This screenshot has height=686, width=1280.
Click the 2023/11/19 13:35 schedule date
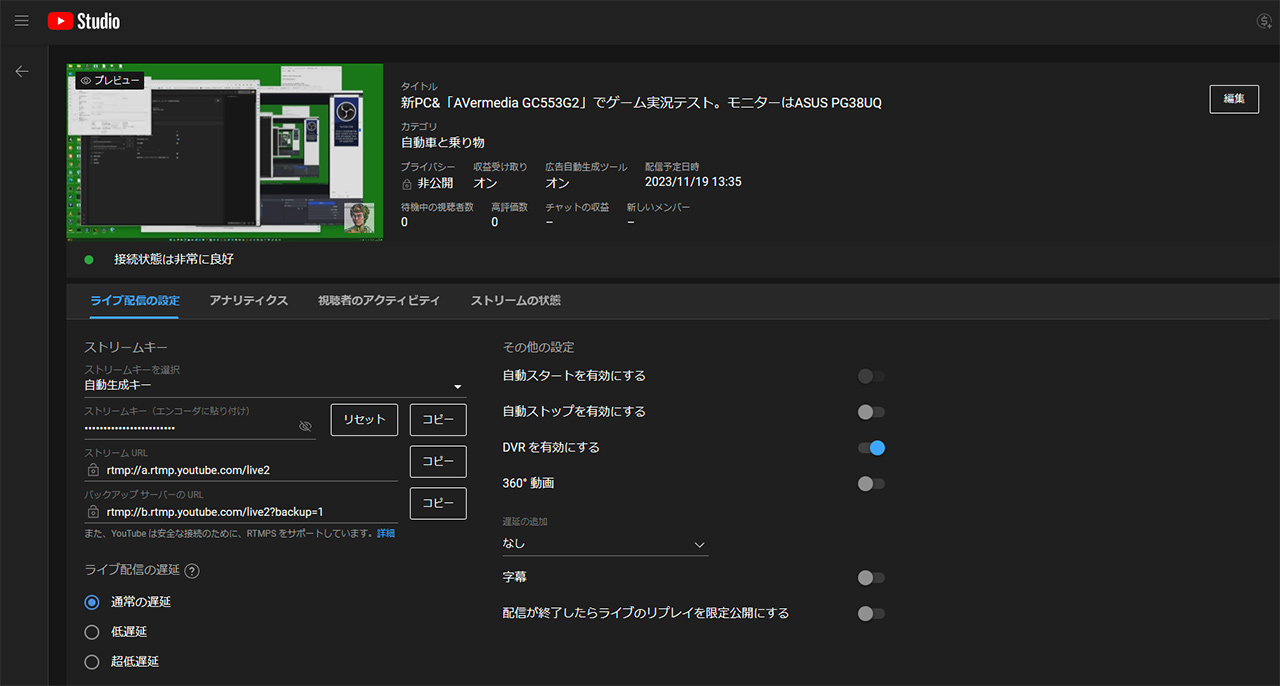[x=693, y=183]
